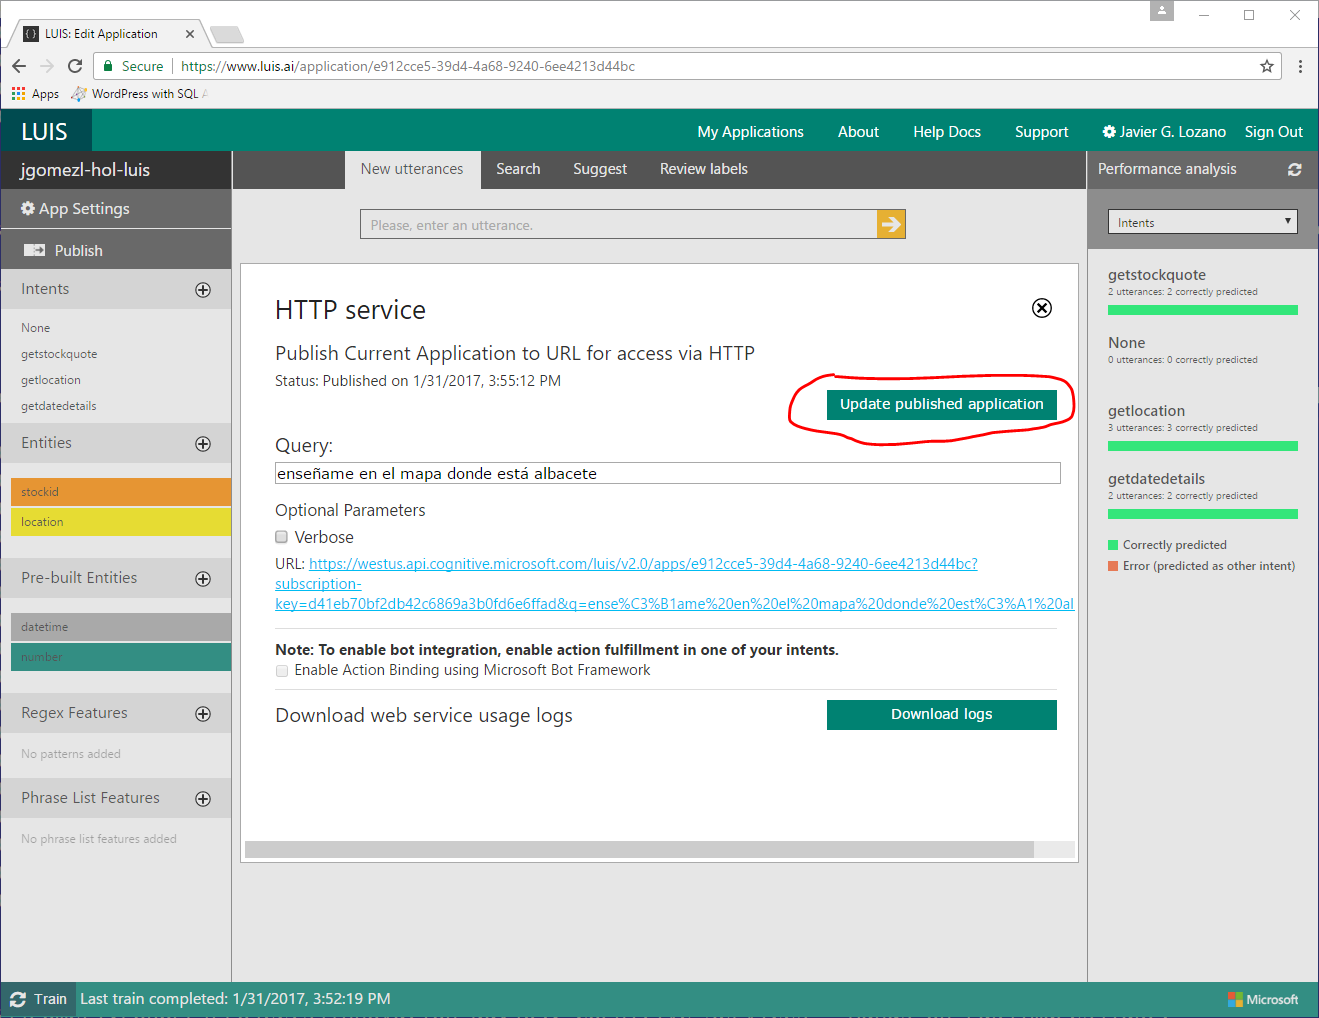
Task: Click the Microsoft logo in footer
Action: point(1263,999)
